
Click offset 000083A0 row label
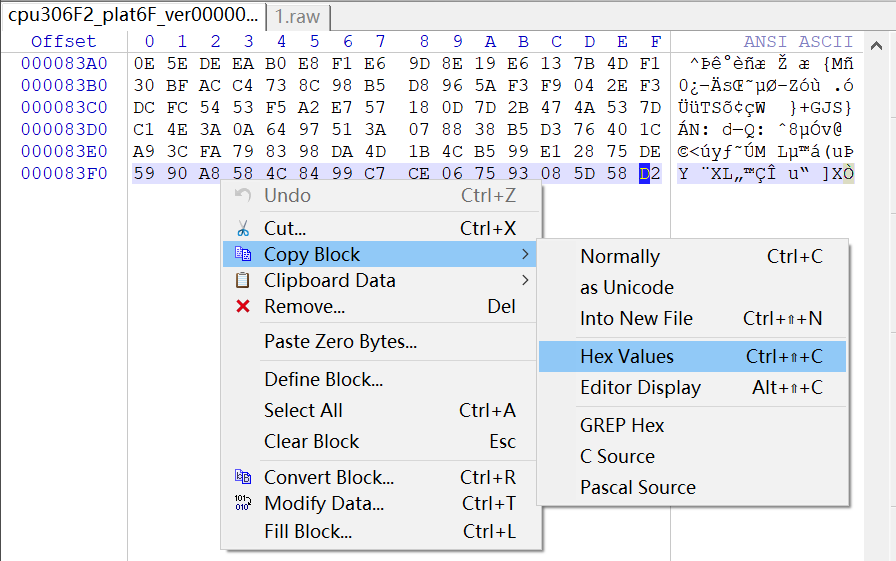(64, 63)
